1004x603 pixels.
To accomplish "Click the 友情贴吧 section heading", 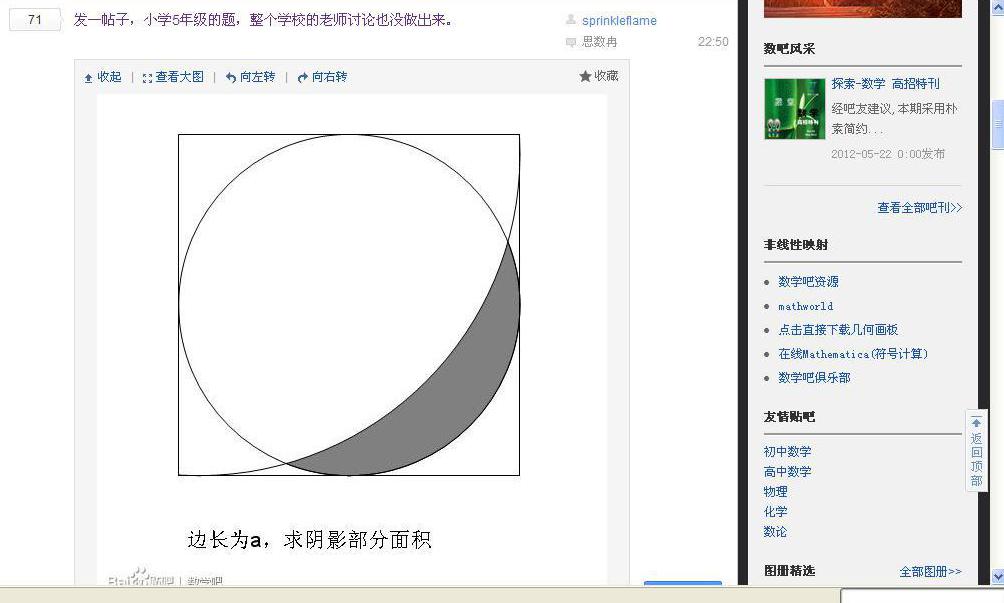I will pyautogui.click(x=789, y=417).
